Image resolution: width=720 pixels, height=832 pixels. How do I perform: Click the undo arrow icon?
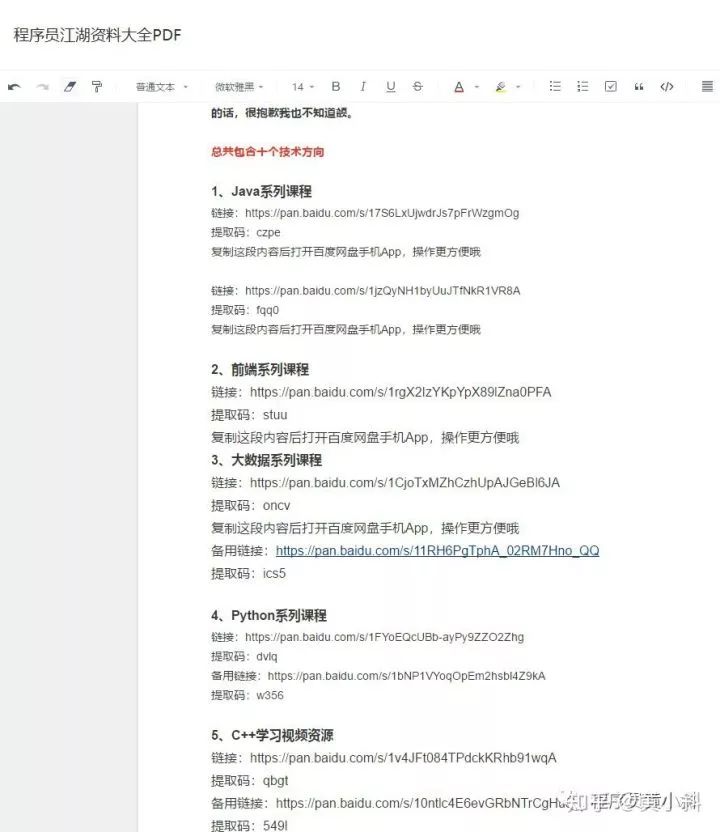(14, 86)
